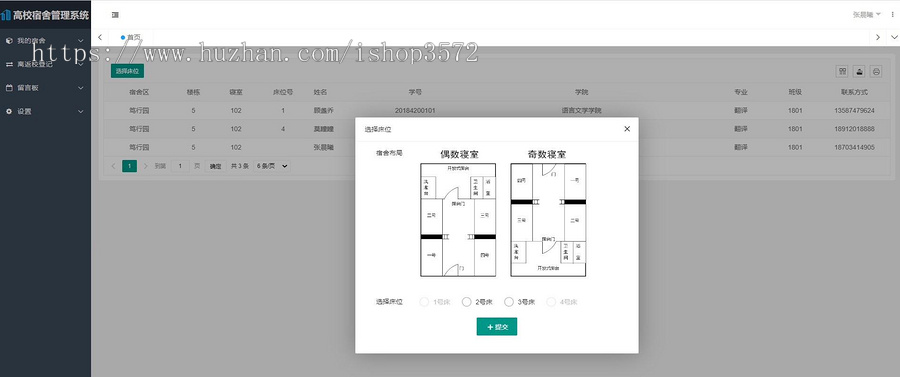Click the export icon above table
Screen dimensions: 900x377
point(859,71)
